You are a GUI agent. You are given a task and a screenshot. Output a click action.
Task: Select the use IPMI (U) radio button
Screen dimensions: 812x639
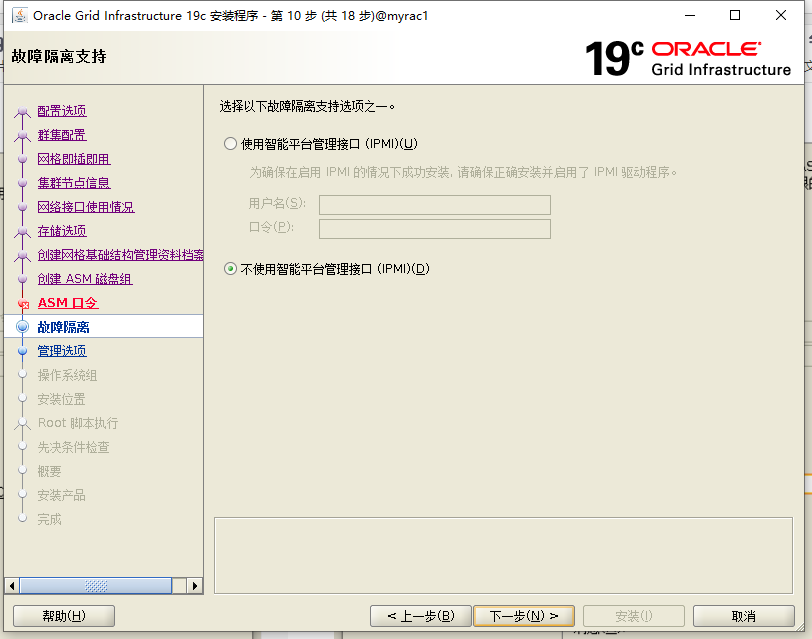pyautogui.click(x=230, y=144)
